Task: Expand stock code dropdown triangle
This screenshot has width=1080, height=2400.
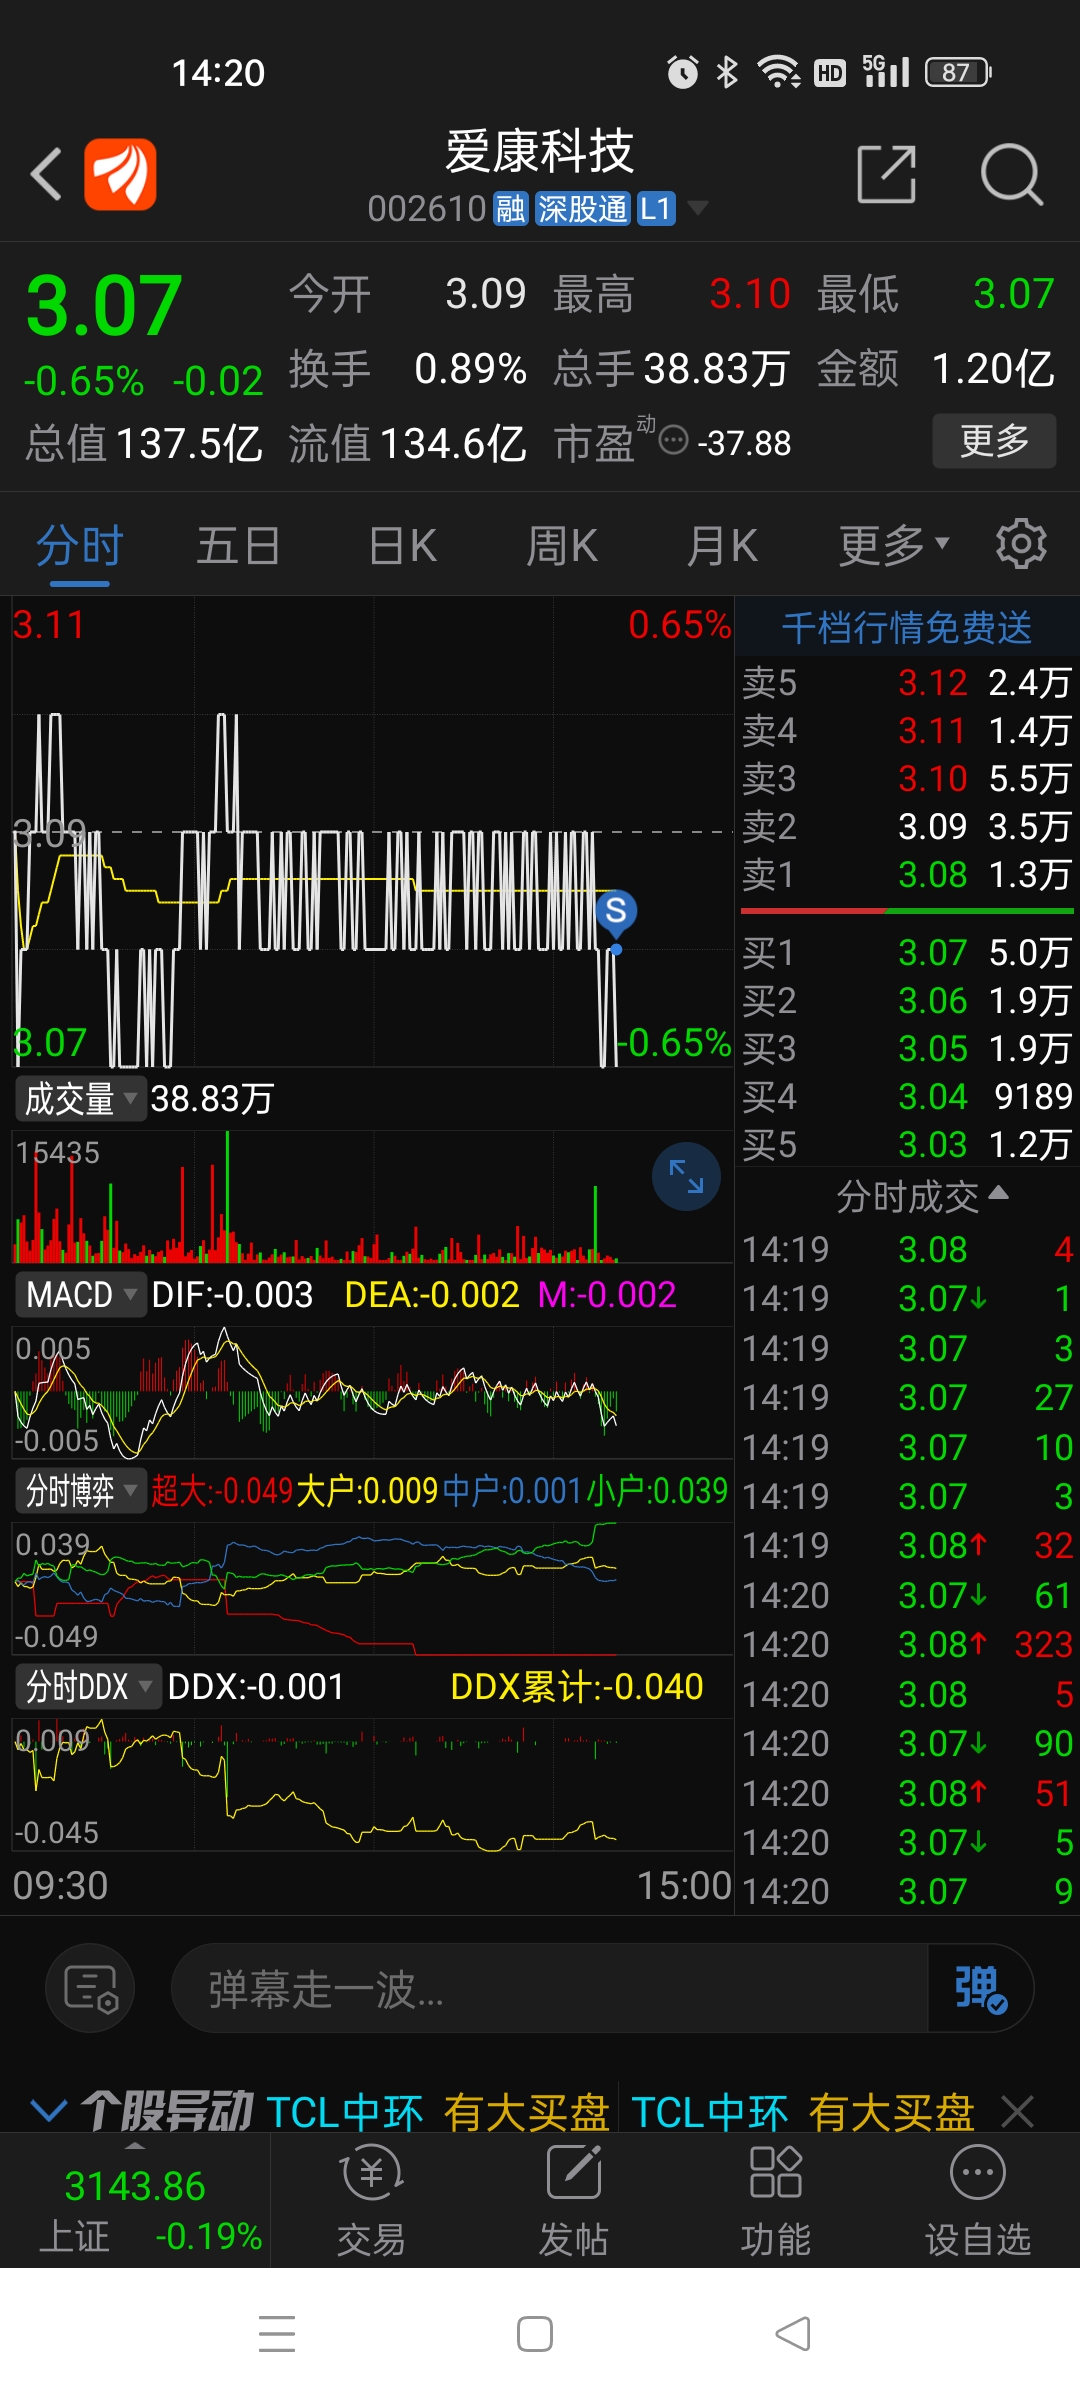Action: (x=698, y=208)
